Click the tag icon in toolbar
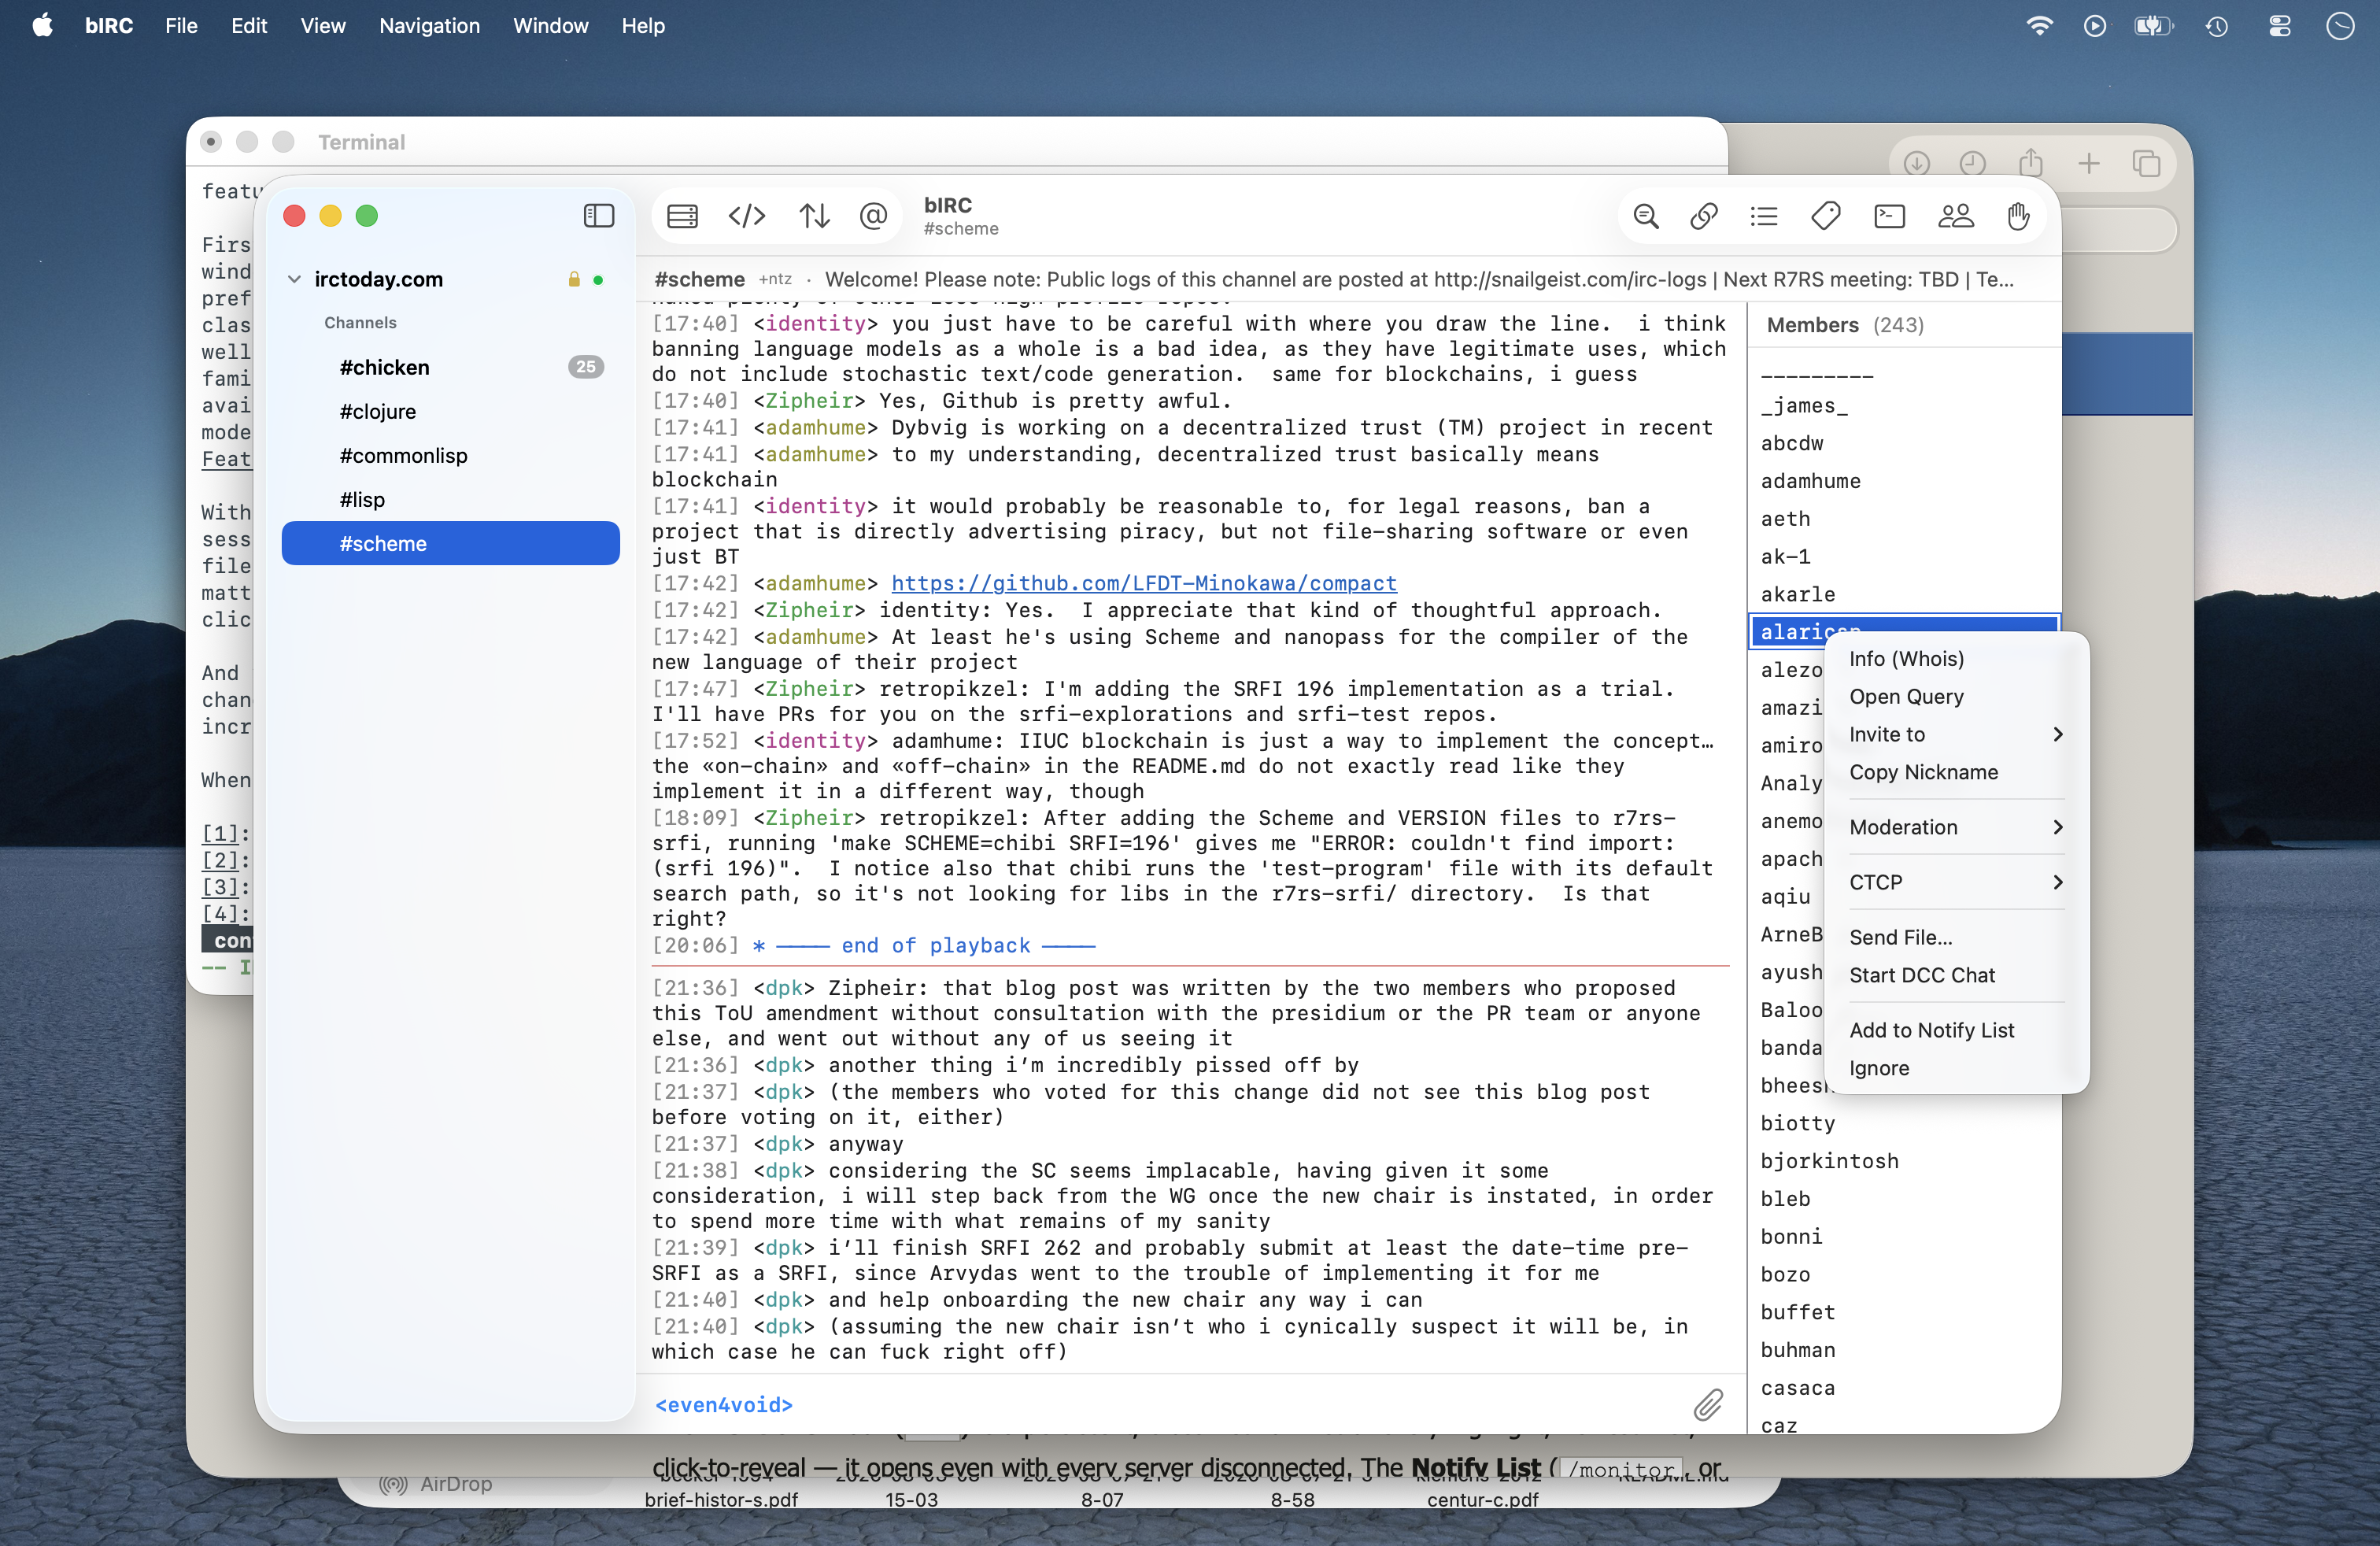The image size is (2380, 1546). coord(1826,216)
